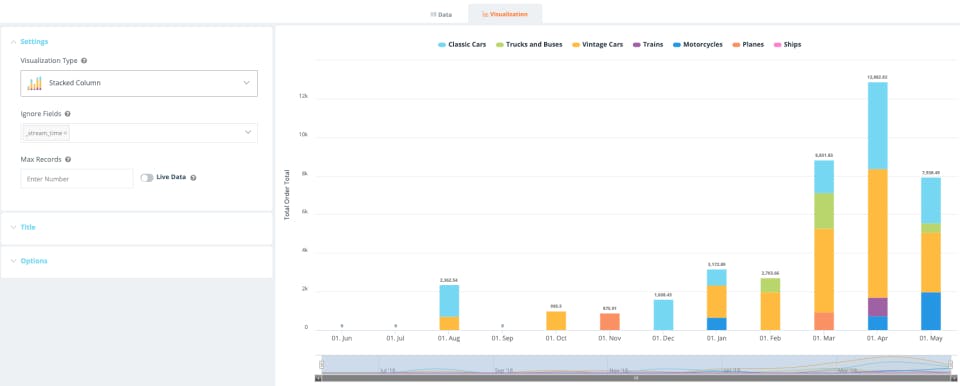The image size is (960, 386).
Task: Click the left handle of the chart navigator
Action: pyautogui.click(x=321, y=365)
